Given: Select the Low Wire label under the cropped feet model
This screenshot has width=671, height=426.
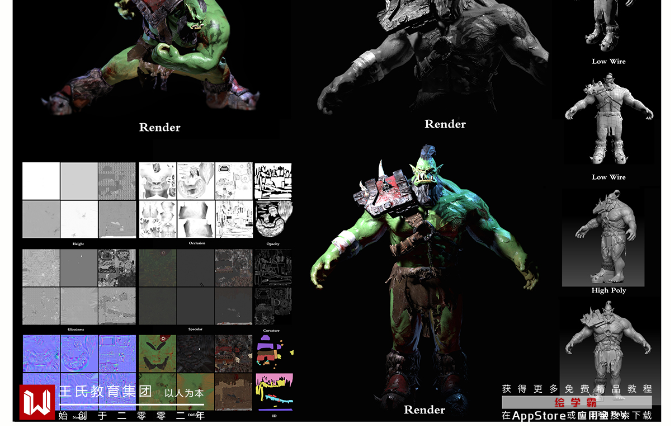Looking at the screenshot, I should (x=609, y=62).
